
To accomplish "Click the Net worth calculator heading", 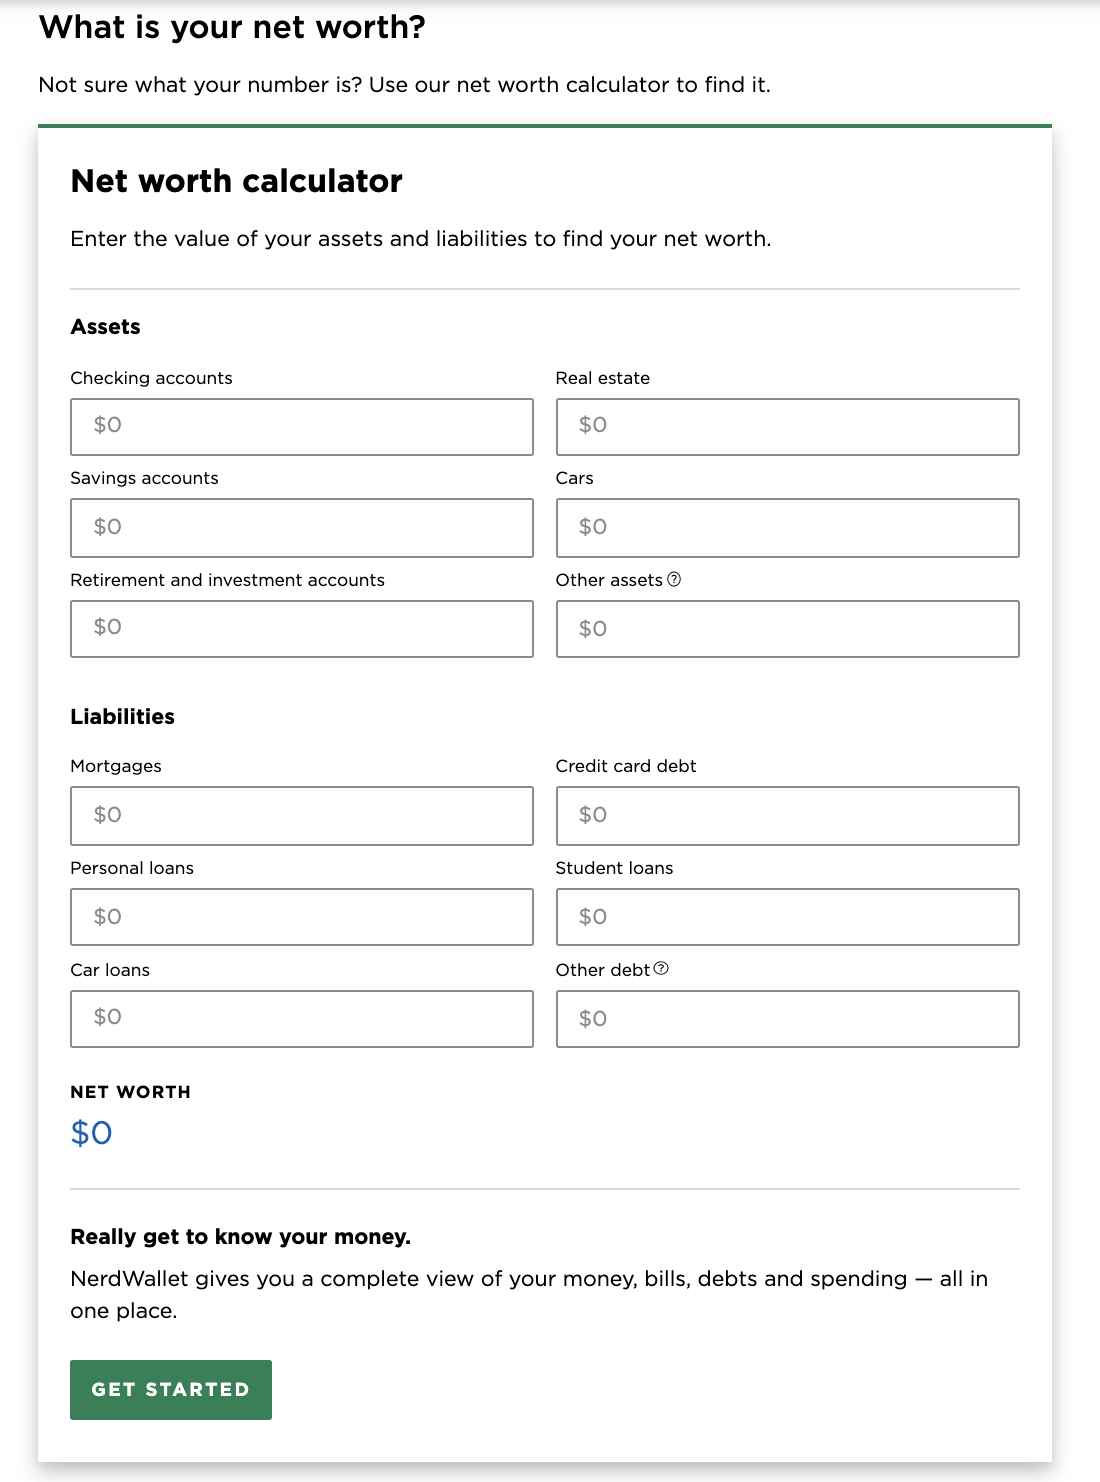I will 236,181.
